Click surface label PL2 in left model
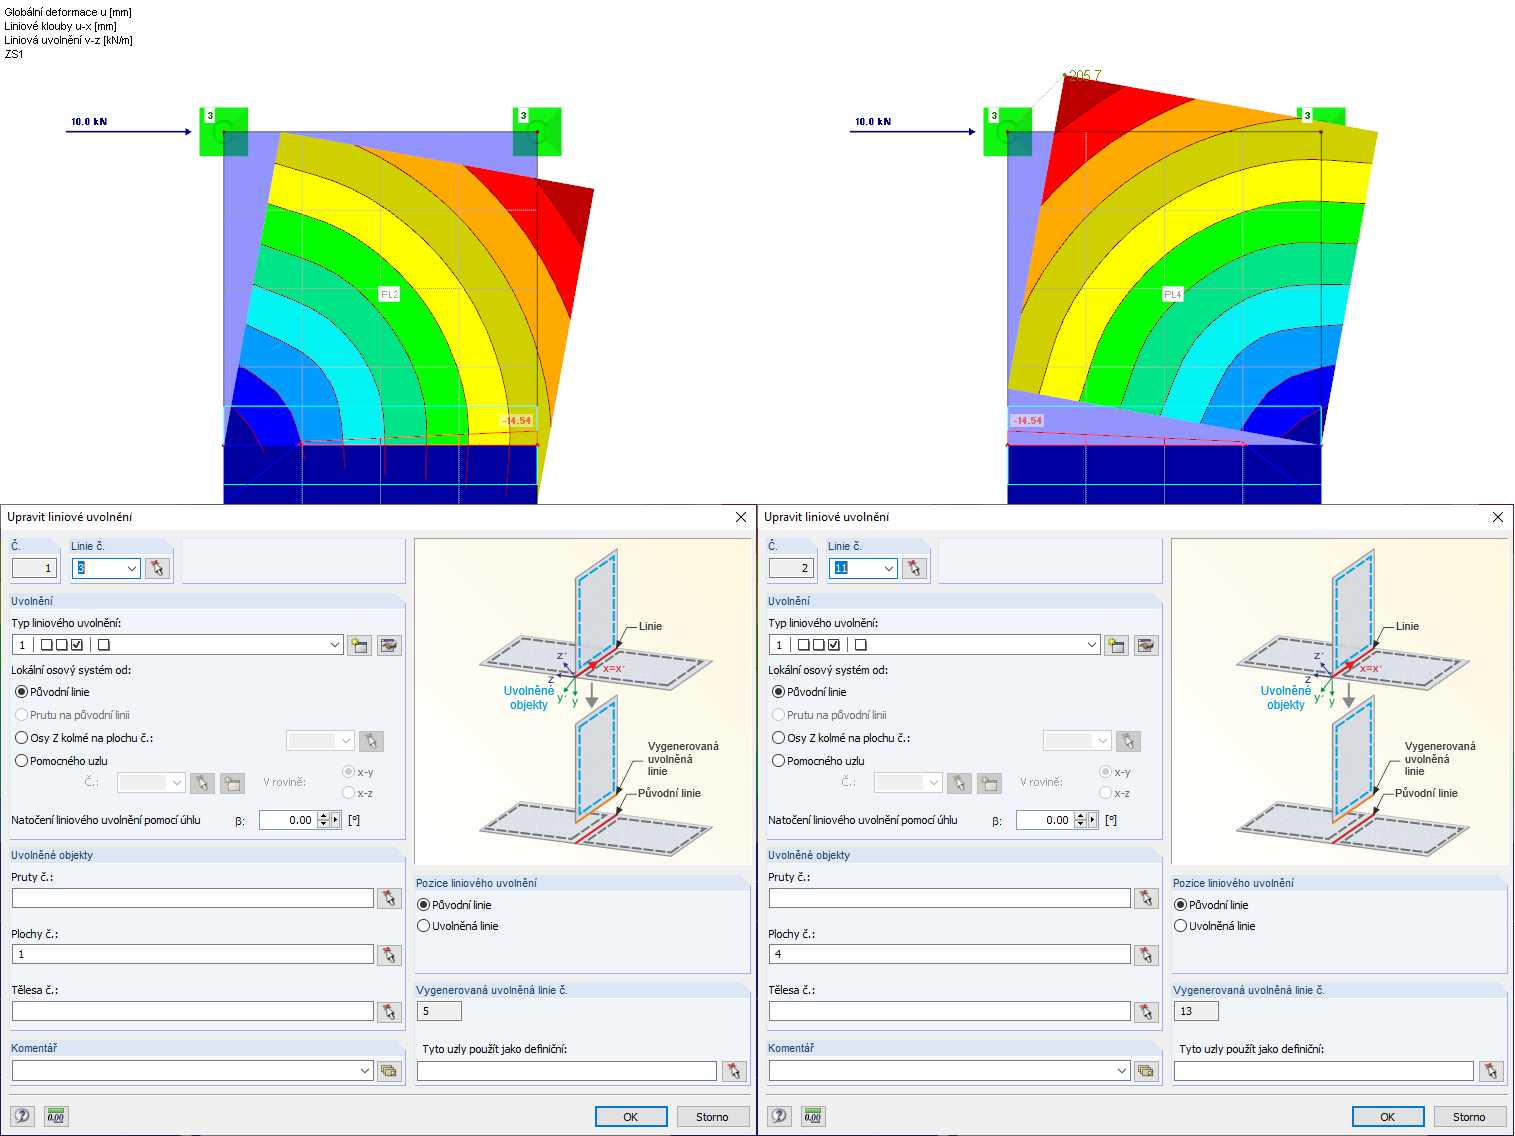Viewport: 1515px width, 1136px height. point(390,294)
